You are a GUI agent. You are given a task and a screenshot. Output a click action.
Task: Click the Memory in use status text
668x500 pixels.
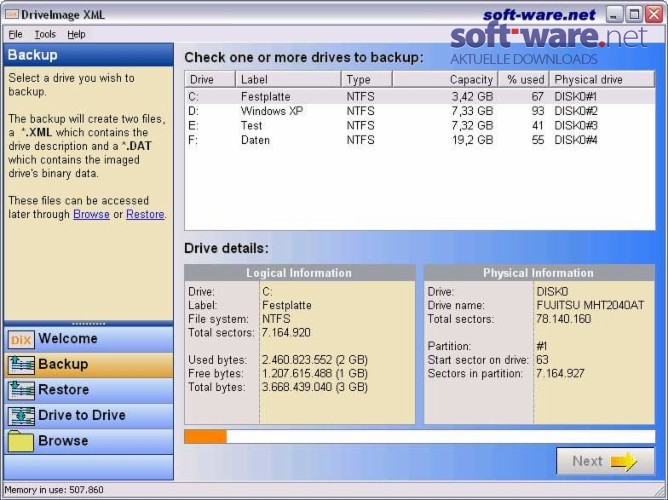click(54, 490)
